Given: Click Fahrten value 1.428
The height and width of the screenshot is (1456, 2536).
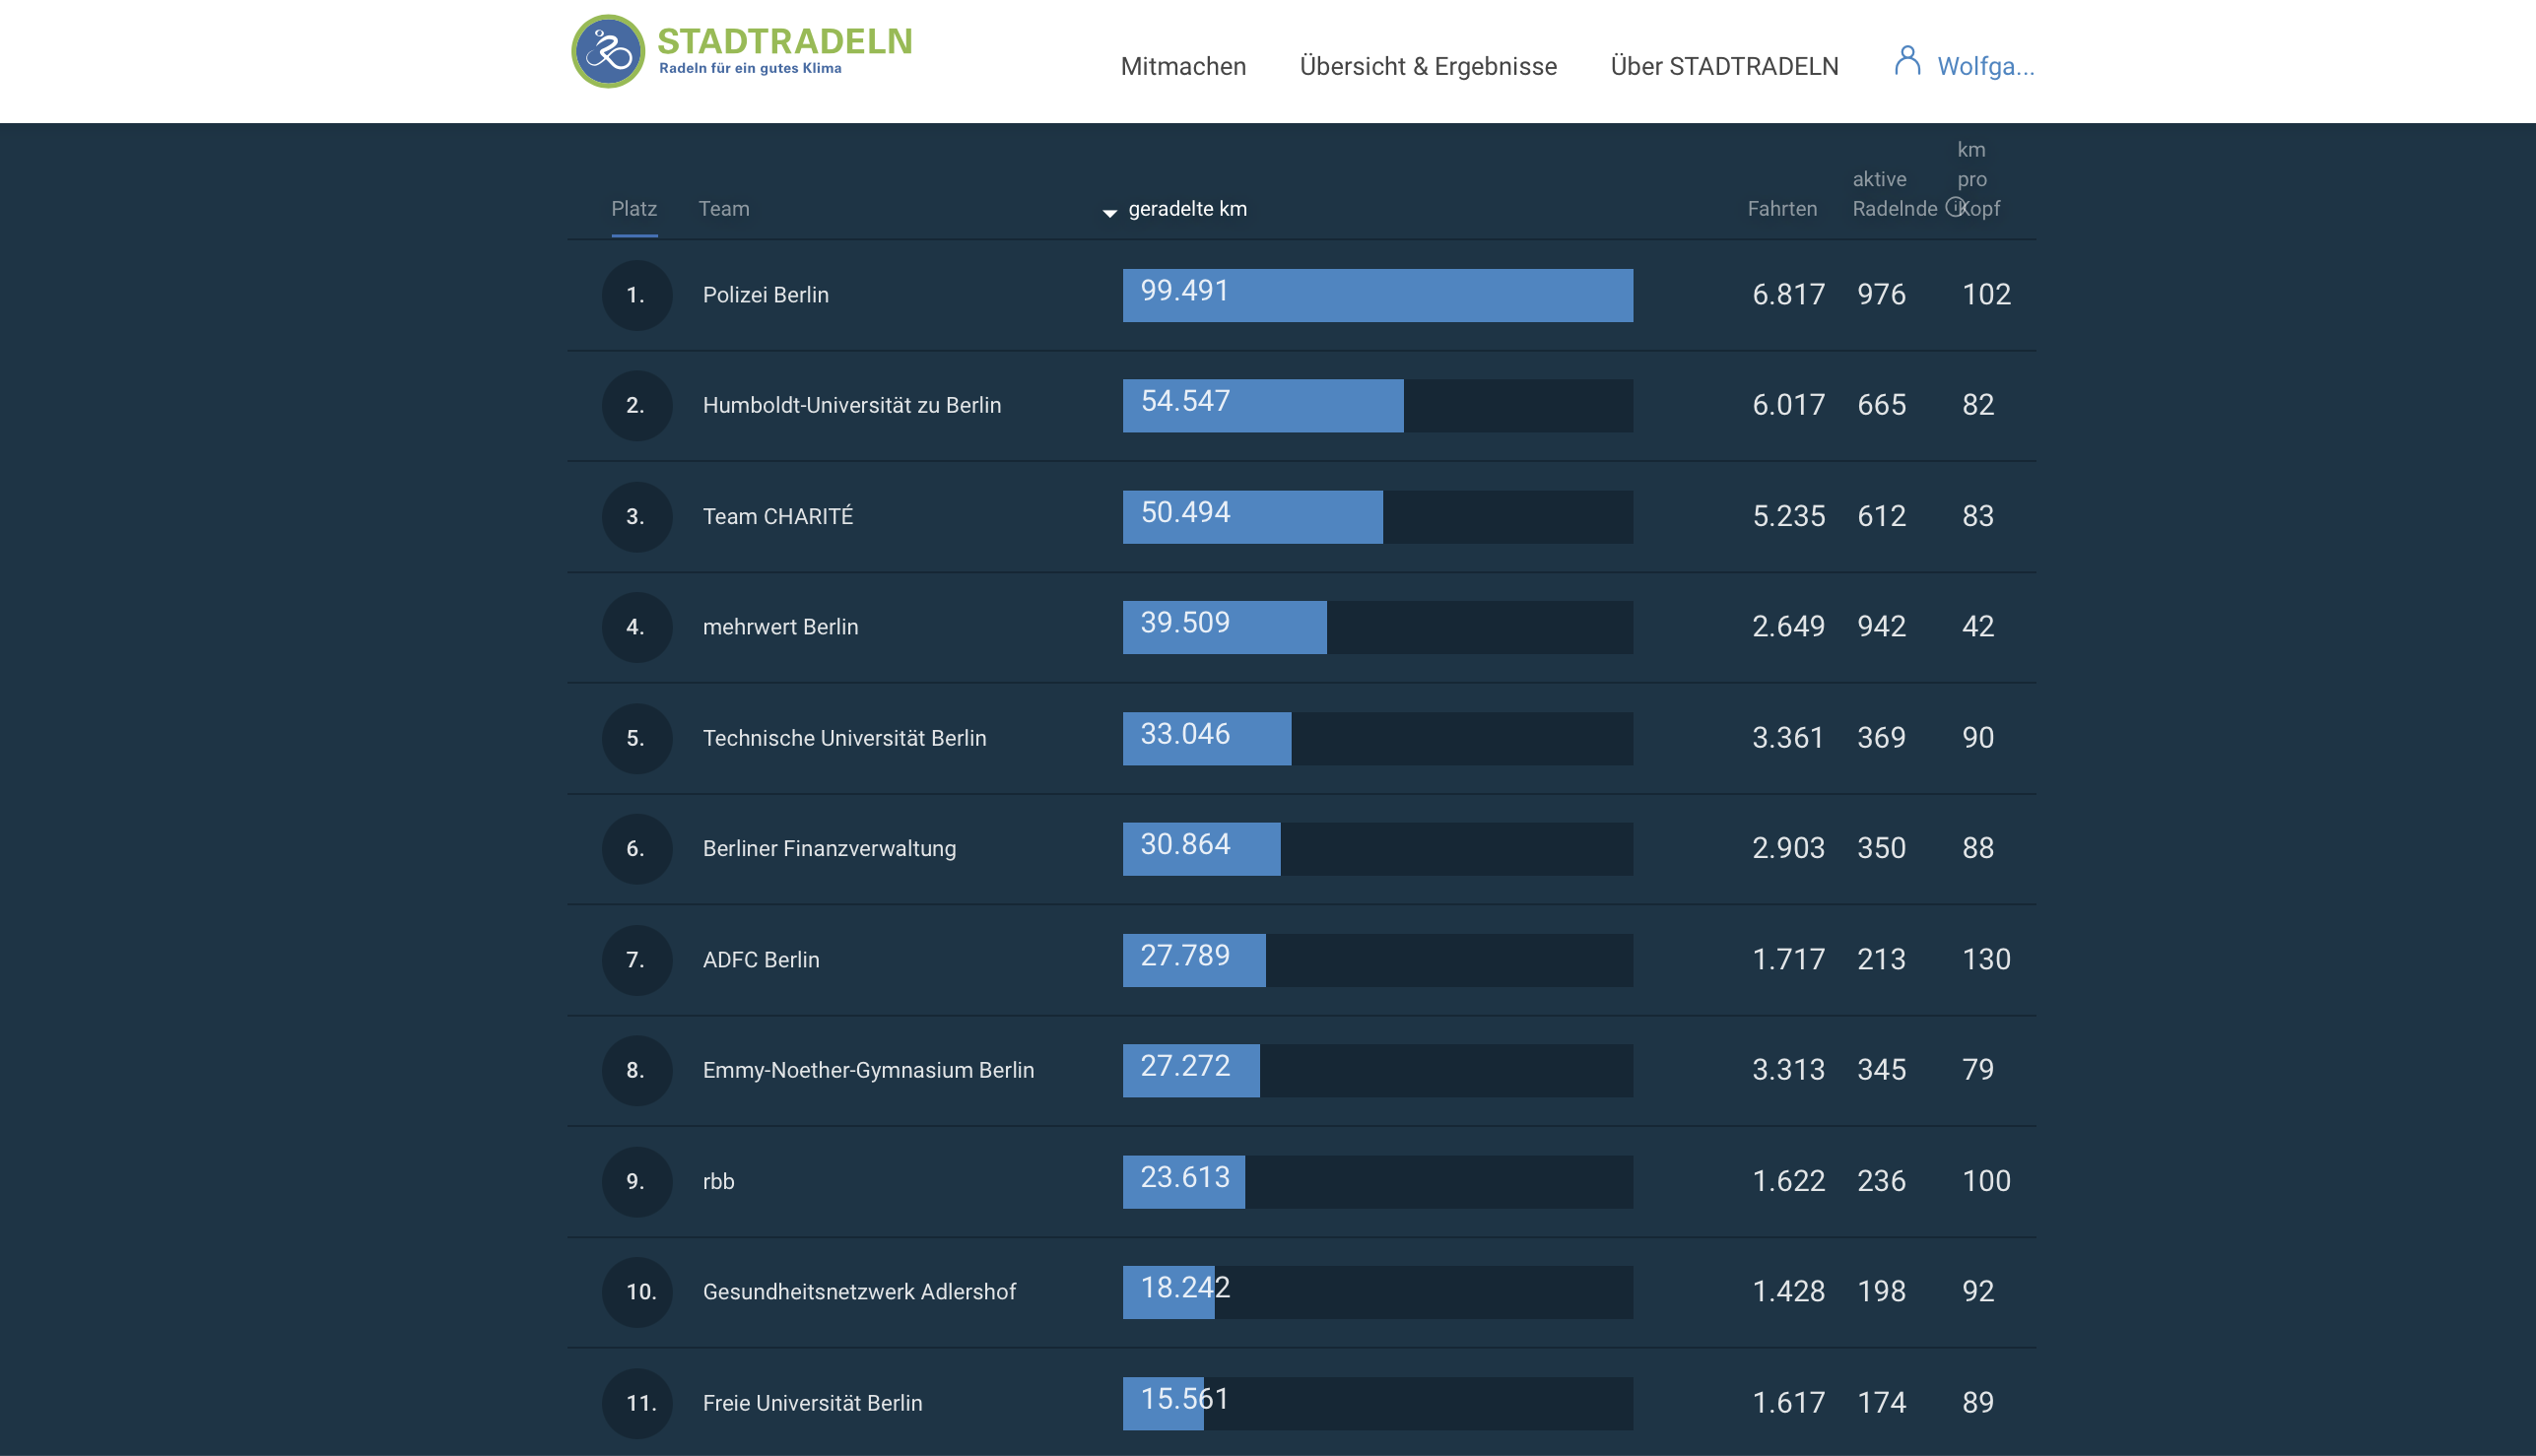Looking at the screenshot, I should coord(1788,1291).
